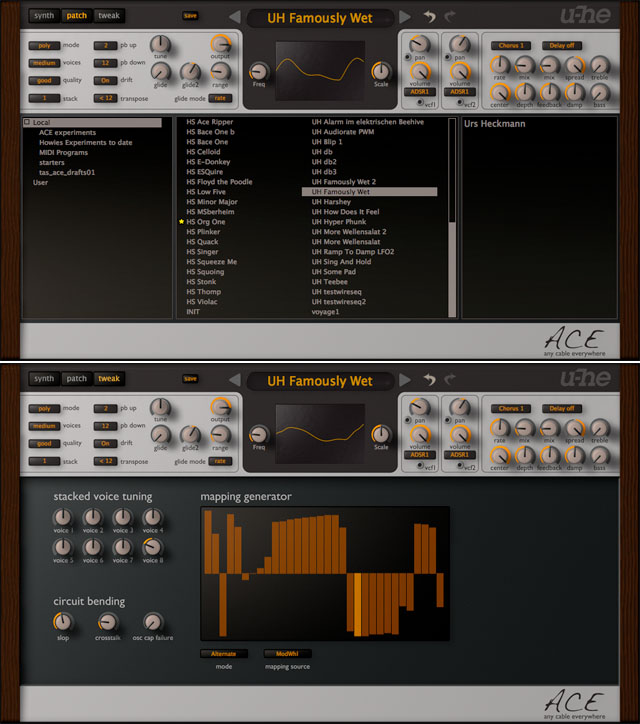
Task: Click the voice 6 tuning knob
Action: tap(92, 547)
